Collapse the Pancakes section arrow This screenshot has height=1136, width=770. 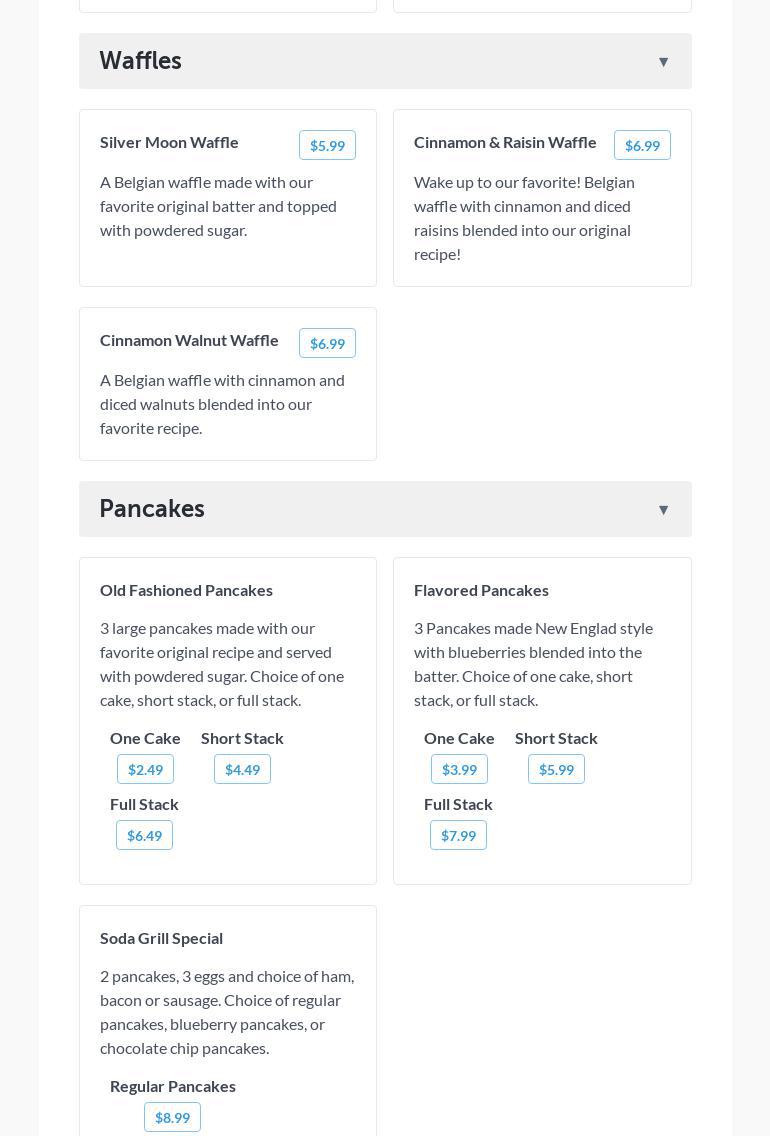click(663, 510)
